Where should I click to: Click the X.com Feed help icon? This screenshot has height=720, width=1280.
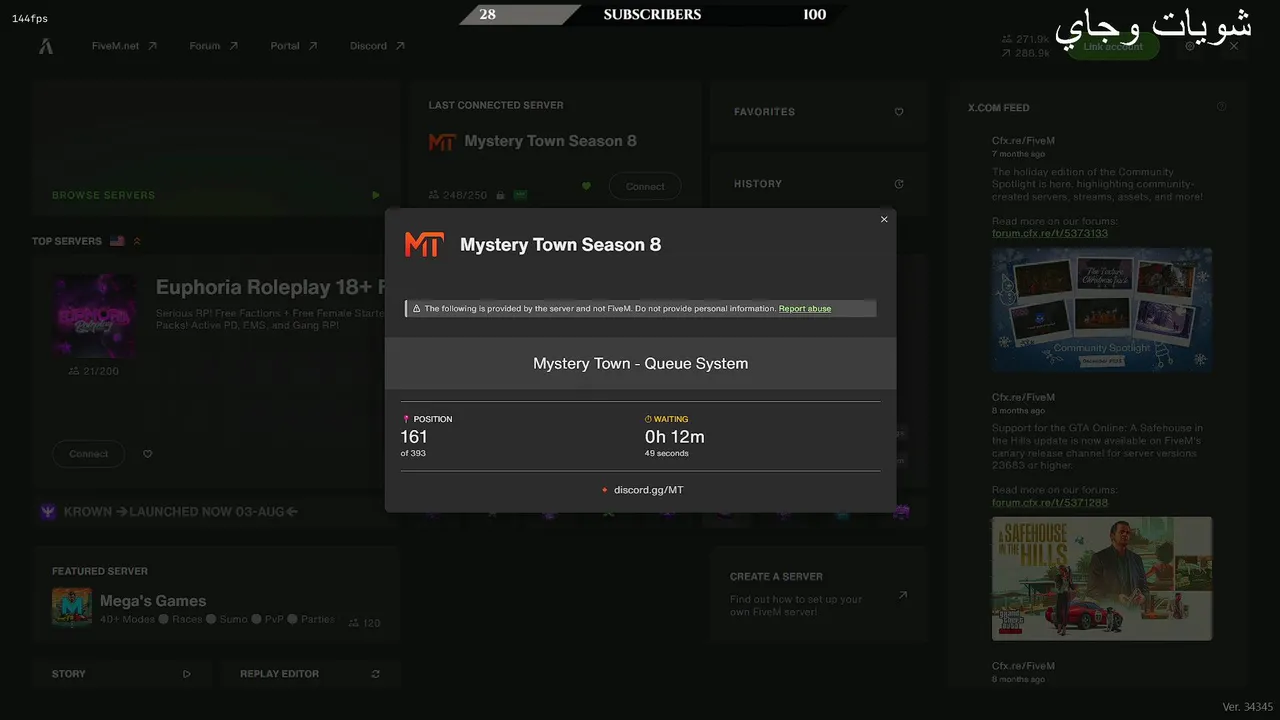(x=1221, y=107)
